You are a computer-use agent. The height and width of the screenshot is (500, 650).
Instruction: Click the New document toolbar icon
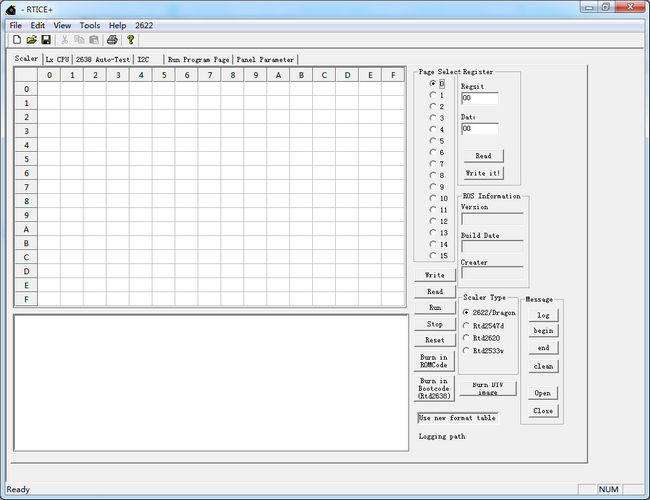coord(17,40)
